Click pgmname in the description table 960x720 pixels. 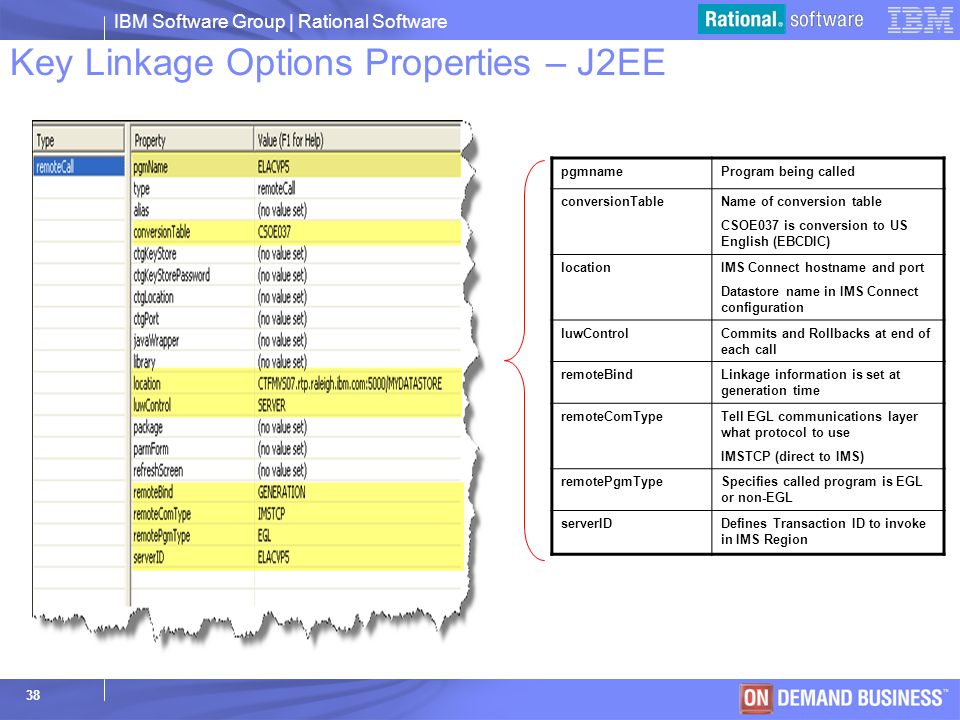[592, 172]
